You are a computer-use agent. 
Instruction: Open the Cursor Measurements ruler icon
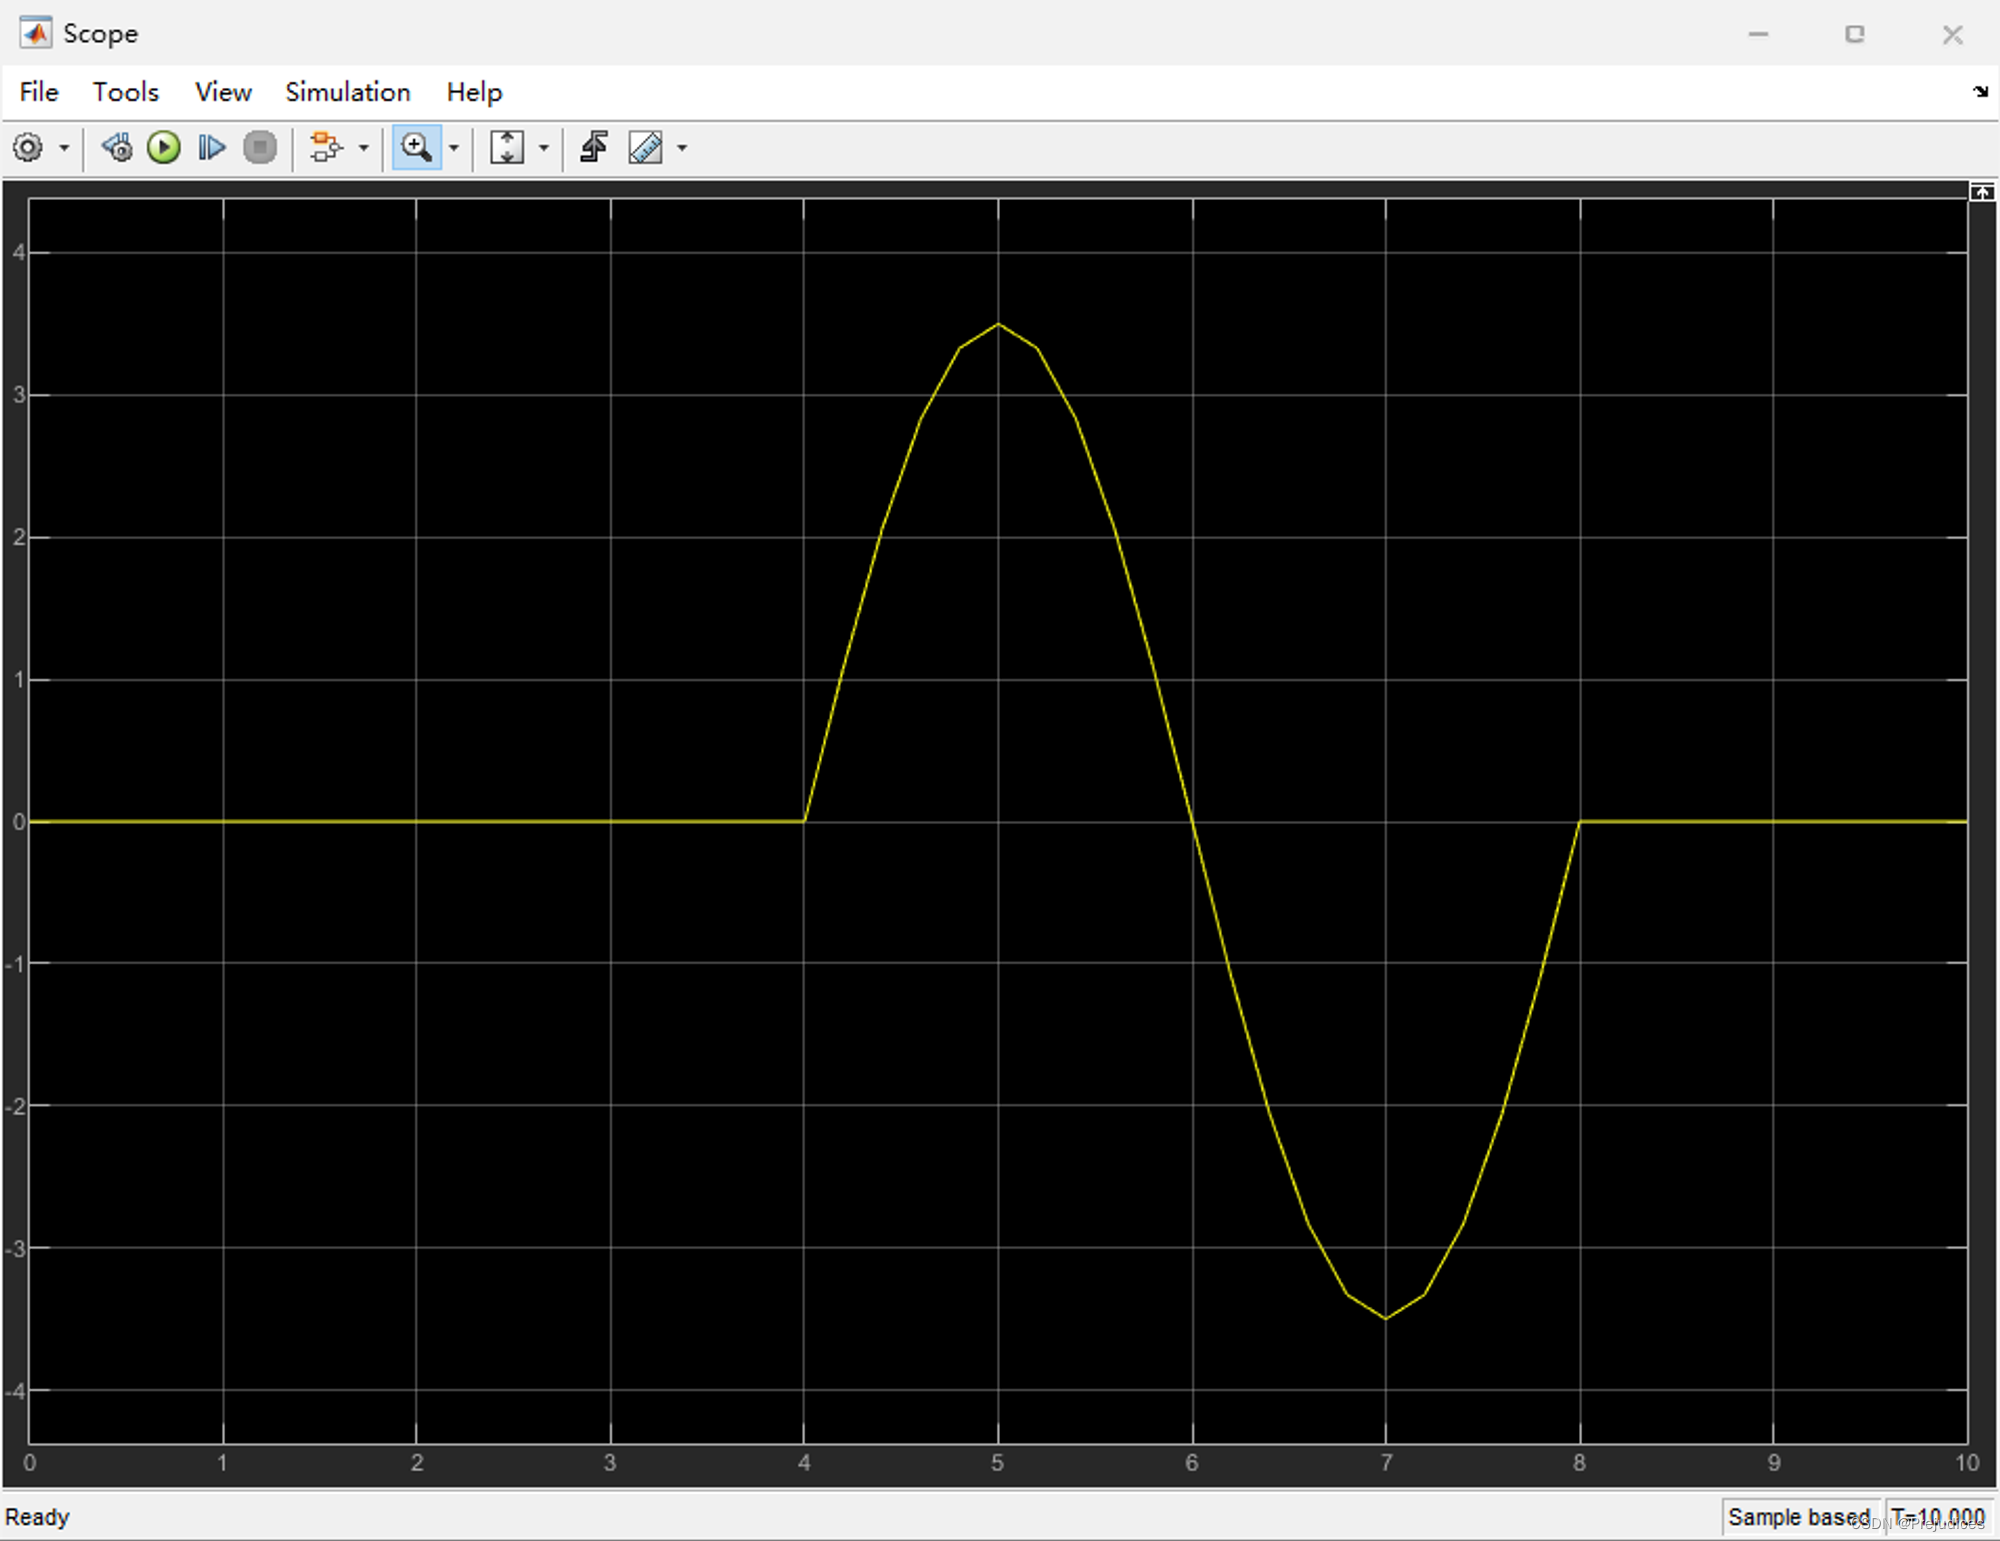[645, 148]
